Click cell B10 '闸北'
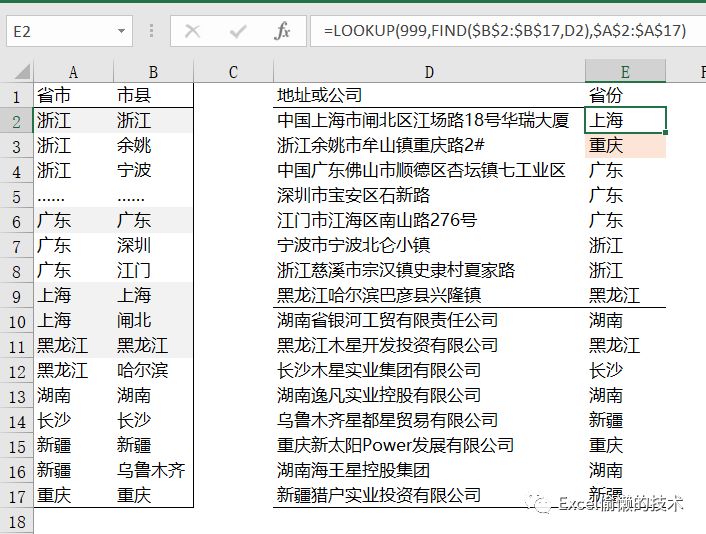 (153, 321)
